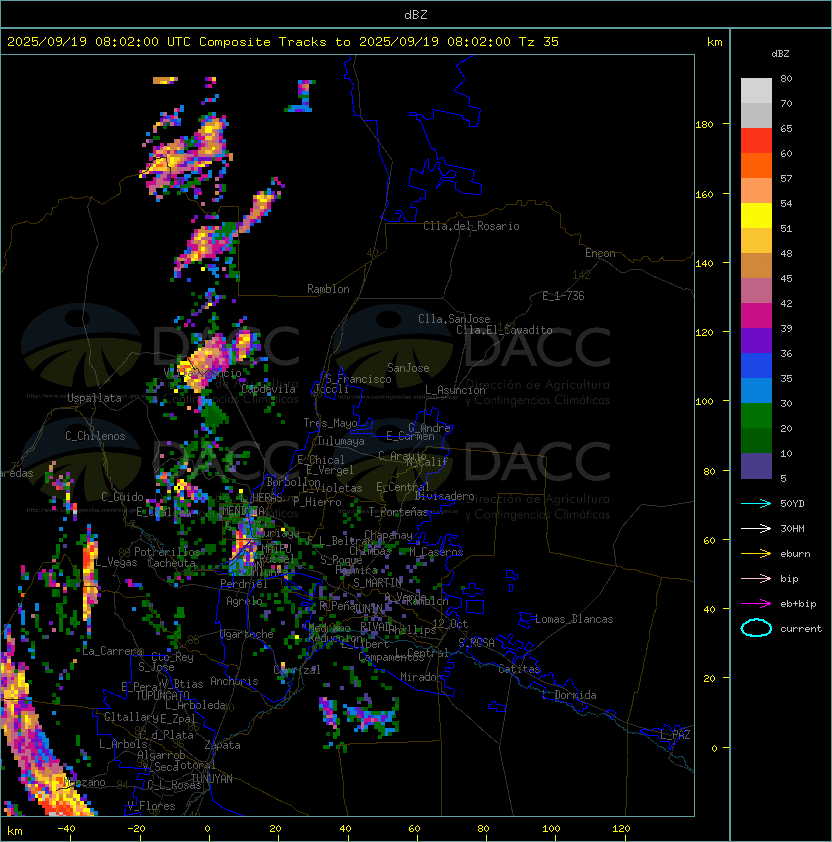The width and height of the screenshot is (832, 842).
Task: Click the 65 value on dBZ scale
Action: 786,128
